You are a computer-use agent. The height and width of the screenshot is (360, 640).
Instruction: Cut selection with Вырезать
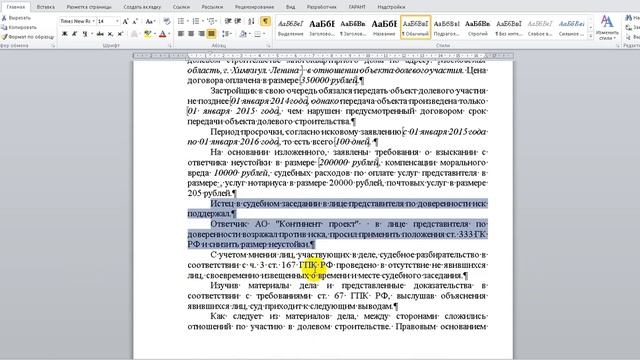16,18
